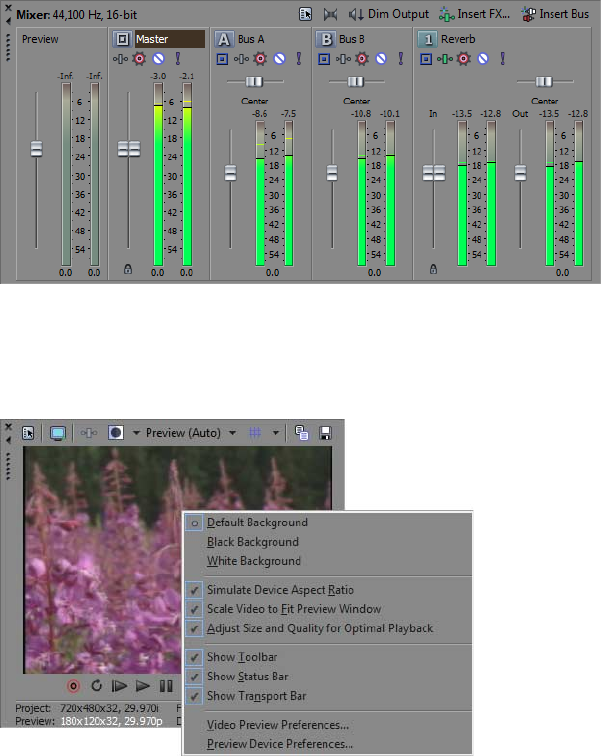
Task: Click Insert FX... in the mixer toolbar
Action: [x=474, y=14]
